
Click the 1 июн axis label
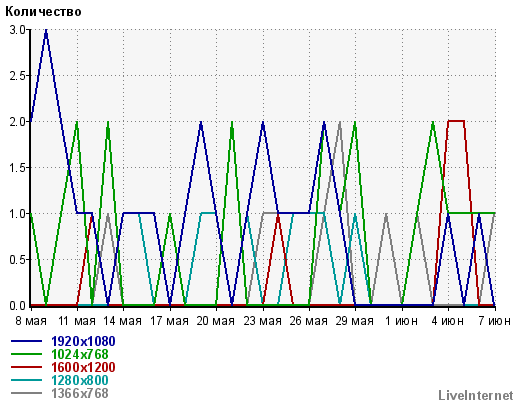(x=401, y=321)
